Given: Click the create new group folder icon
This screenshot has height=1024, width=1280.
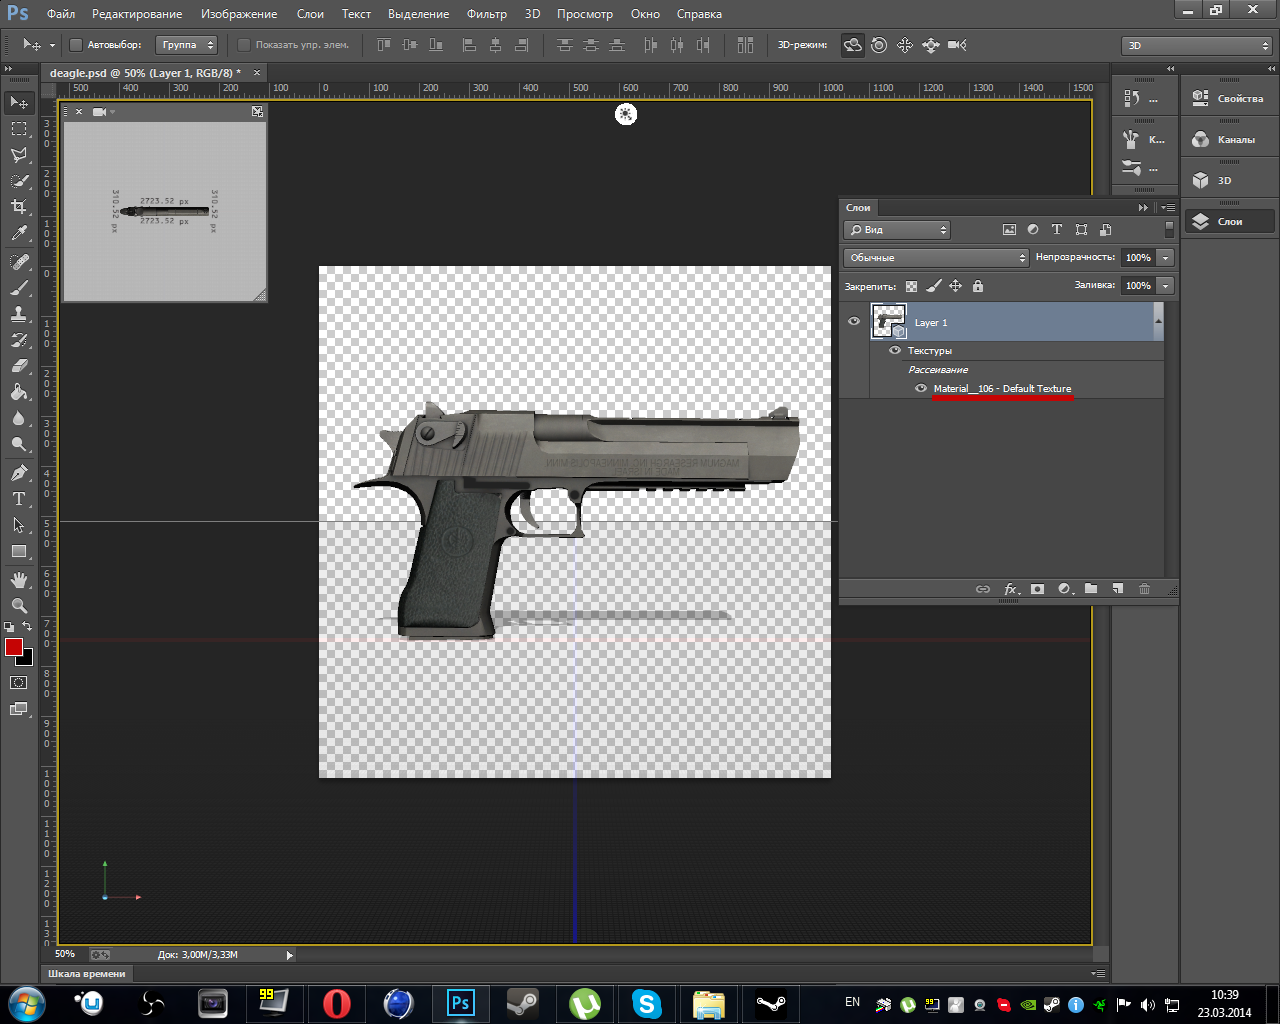Looking at the screenshot, I should click(1091, 589).
